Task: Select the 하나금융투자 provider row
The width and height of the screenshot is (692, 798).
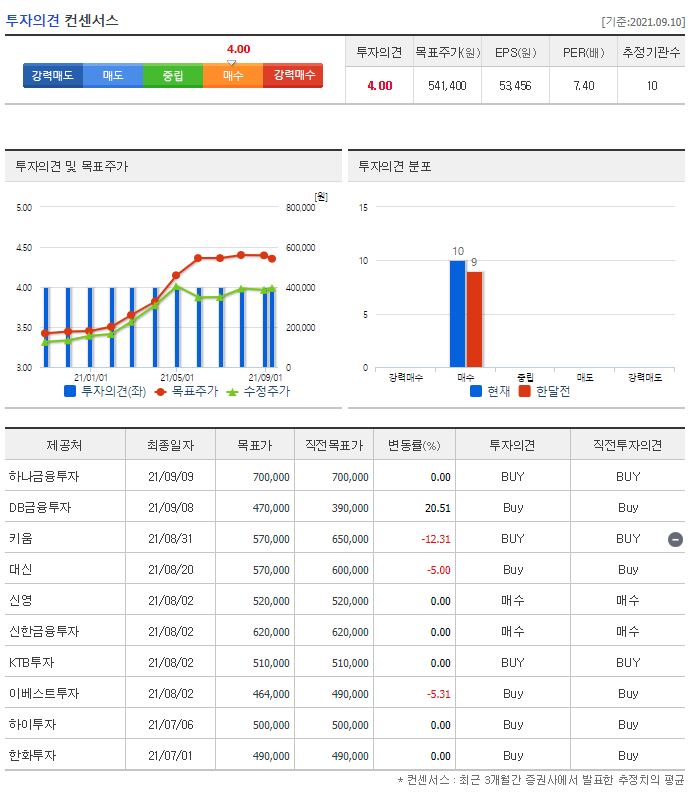Action: pos(345,477)
